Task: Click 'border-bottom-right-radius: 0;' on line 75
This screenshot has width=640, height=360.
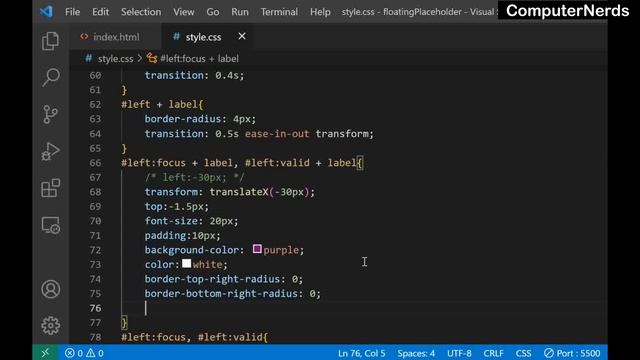Action: [x=233, y=294]
